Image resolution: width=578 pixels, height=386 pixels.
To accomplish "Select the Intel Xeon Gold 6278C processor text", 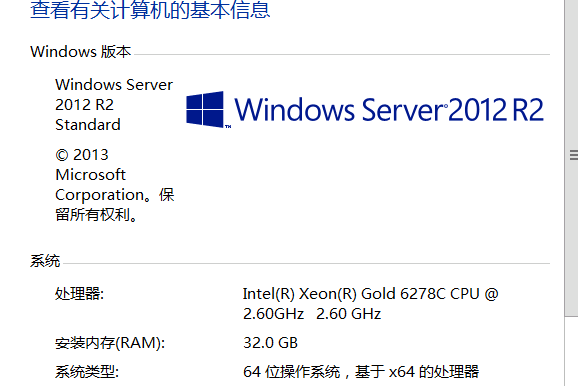I will (370, 304).
